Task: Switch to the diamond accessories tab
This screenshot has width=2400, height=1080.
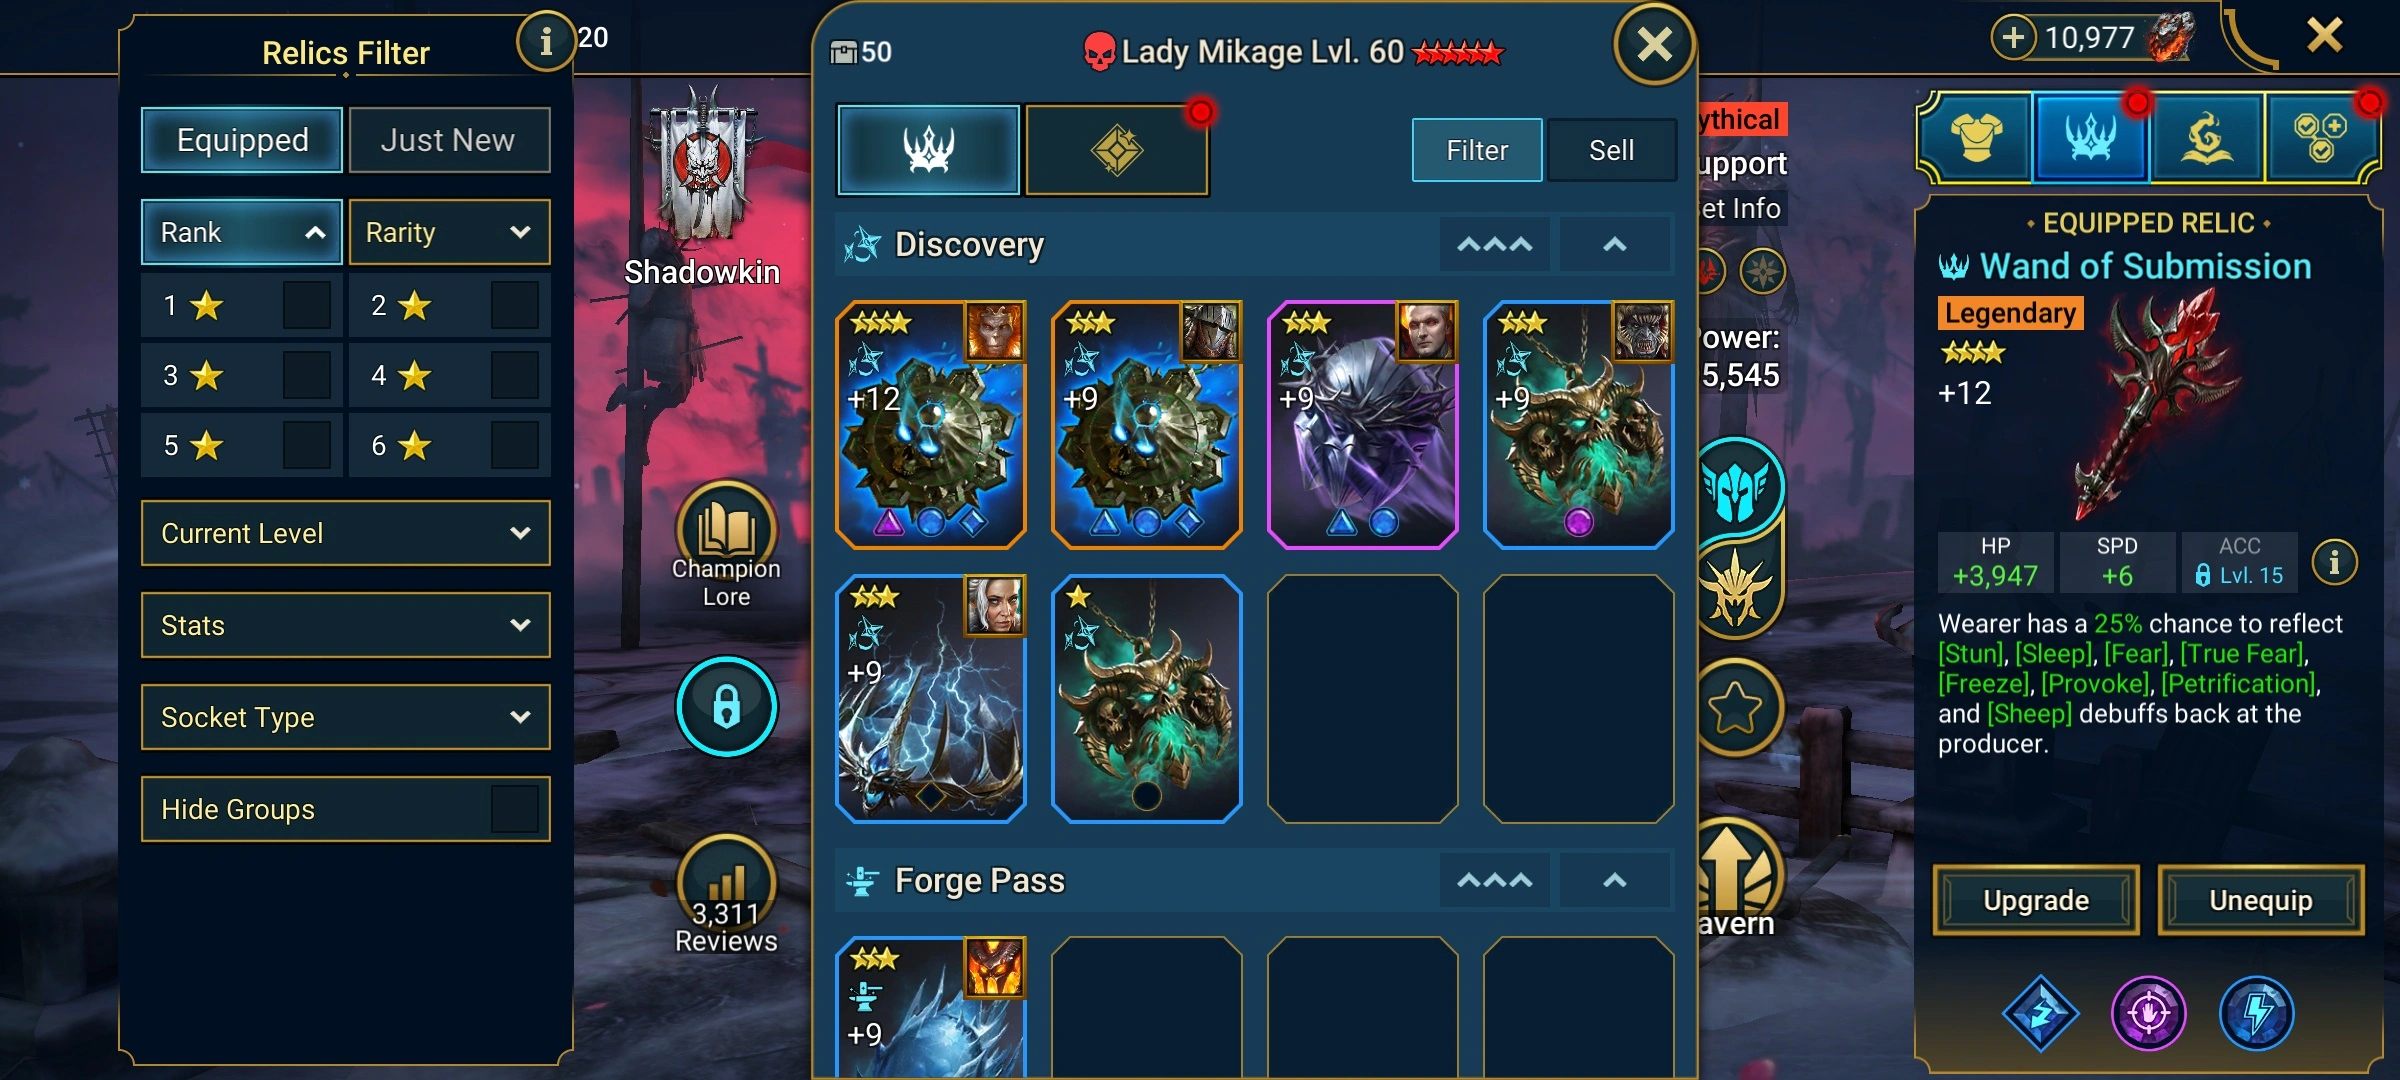Action: point(1117,150)
